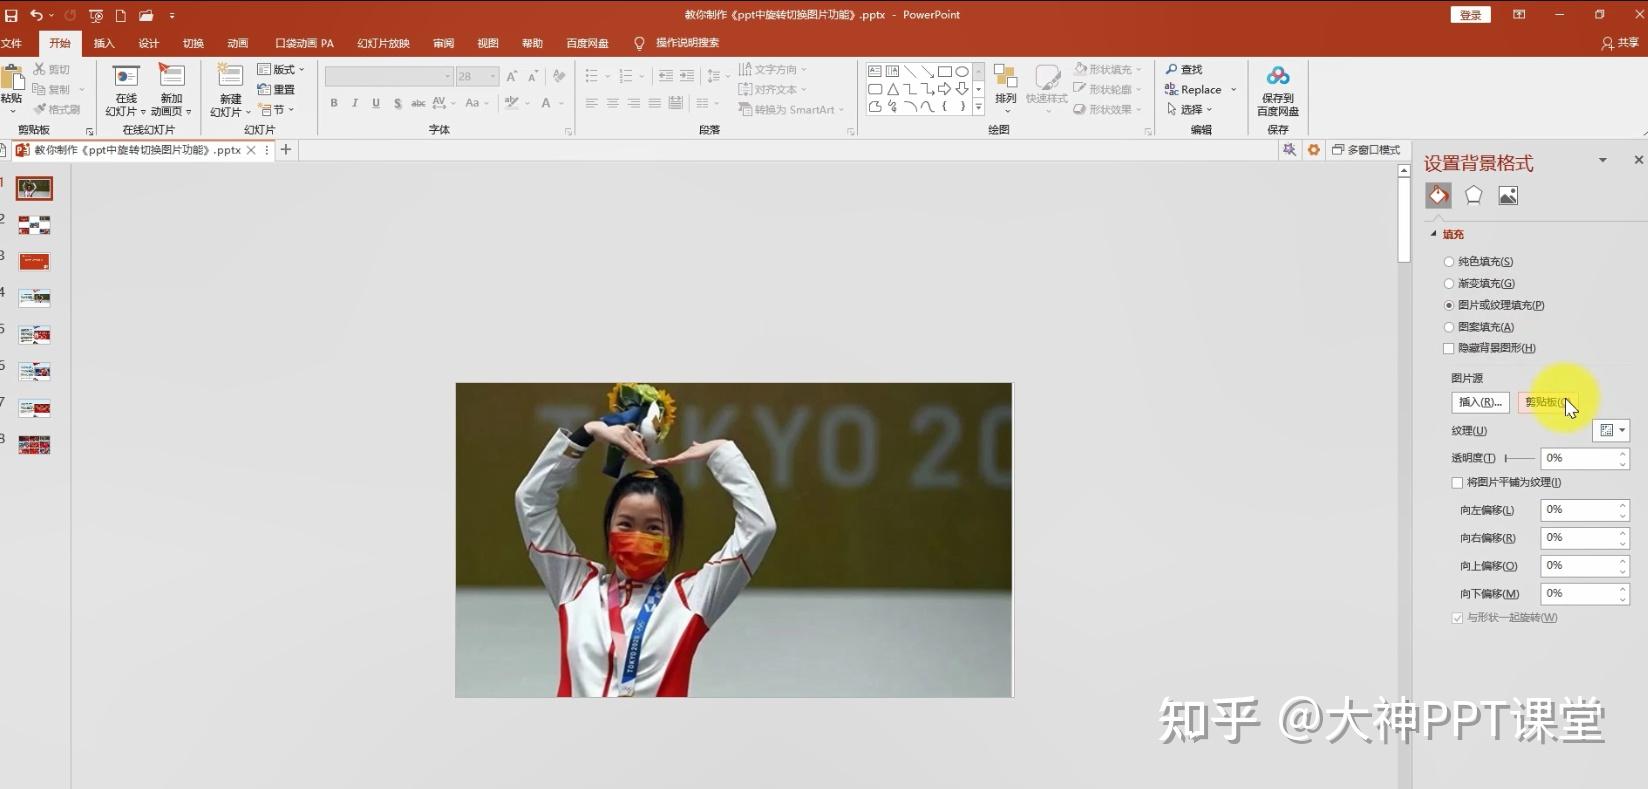Open the Insert ribbon tab
Viewport: 1648px width, 789px height.
[x=104, y=43]
